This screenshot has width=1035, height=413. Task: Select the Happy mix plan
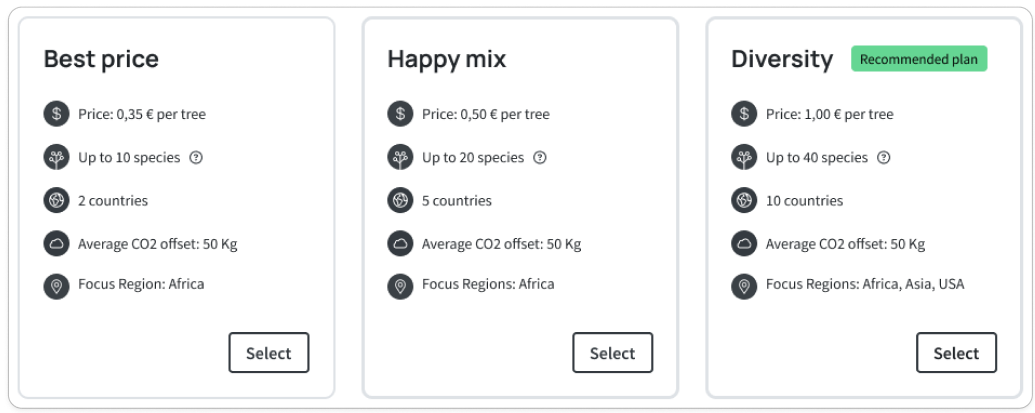click(x=612, y=353)
